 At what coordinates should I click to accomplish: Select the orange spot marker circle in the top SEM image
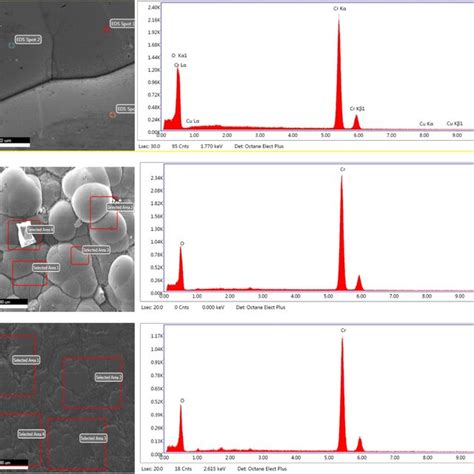pyautogui.click(x=113, y=115)
